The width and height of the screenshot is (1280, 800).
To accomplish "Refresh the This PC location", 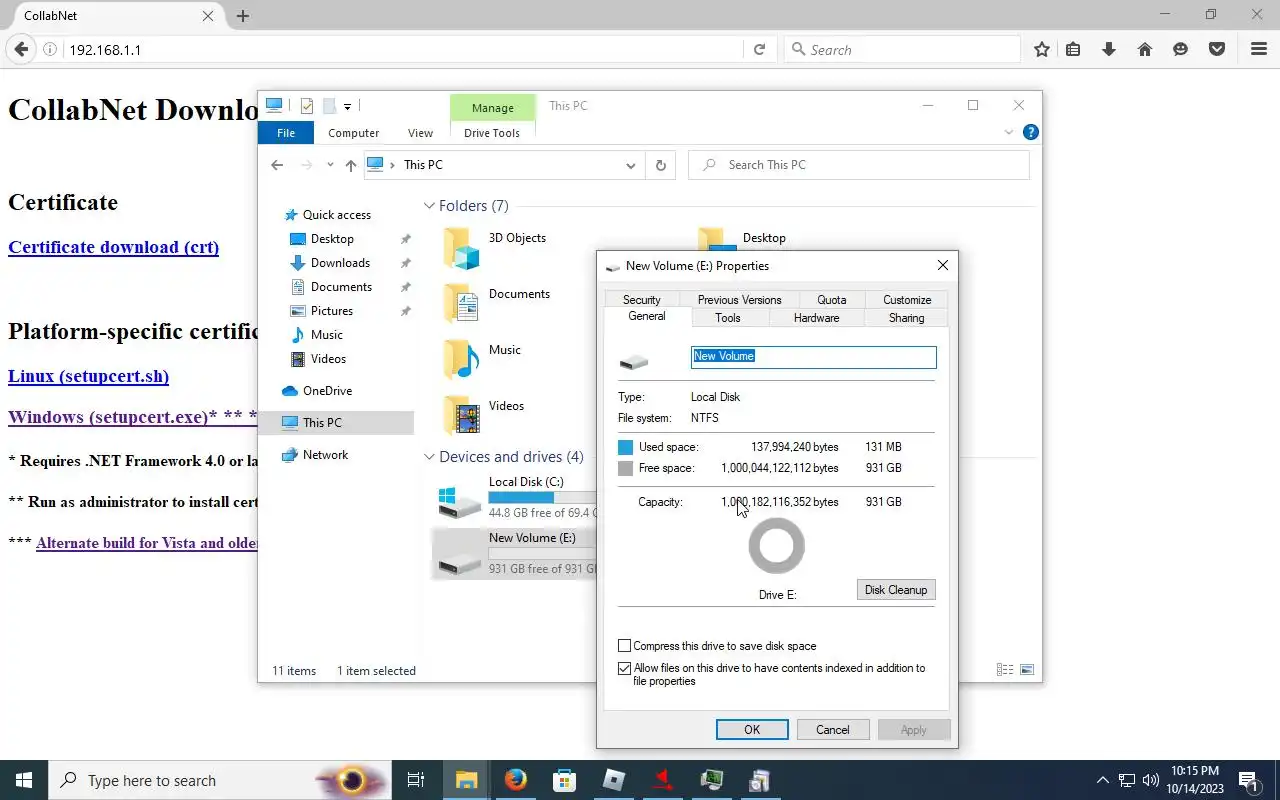I will (661, 165).
